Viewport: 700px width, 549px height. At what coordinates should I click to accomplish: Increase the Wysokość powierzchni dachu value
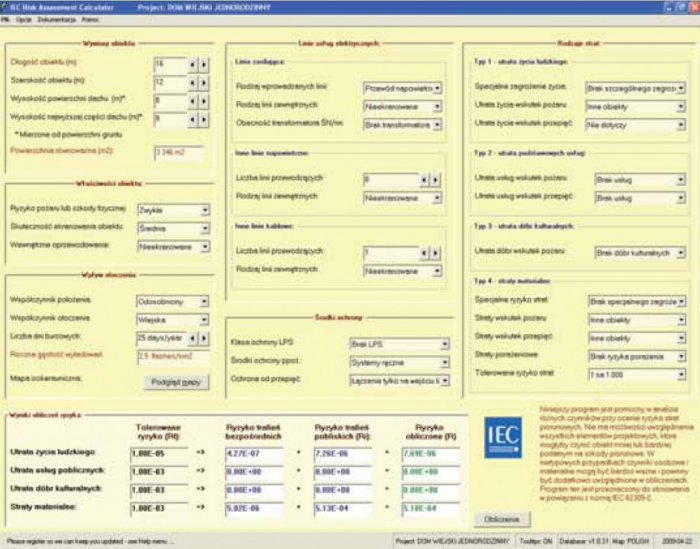point(204,101)
